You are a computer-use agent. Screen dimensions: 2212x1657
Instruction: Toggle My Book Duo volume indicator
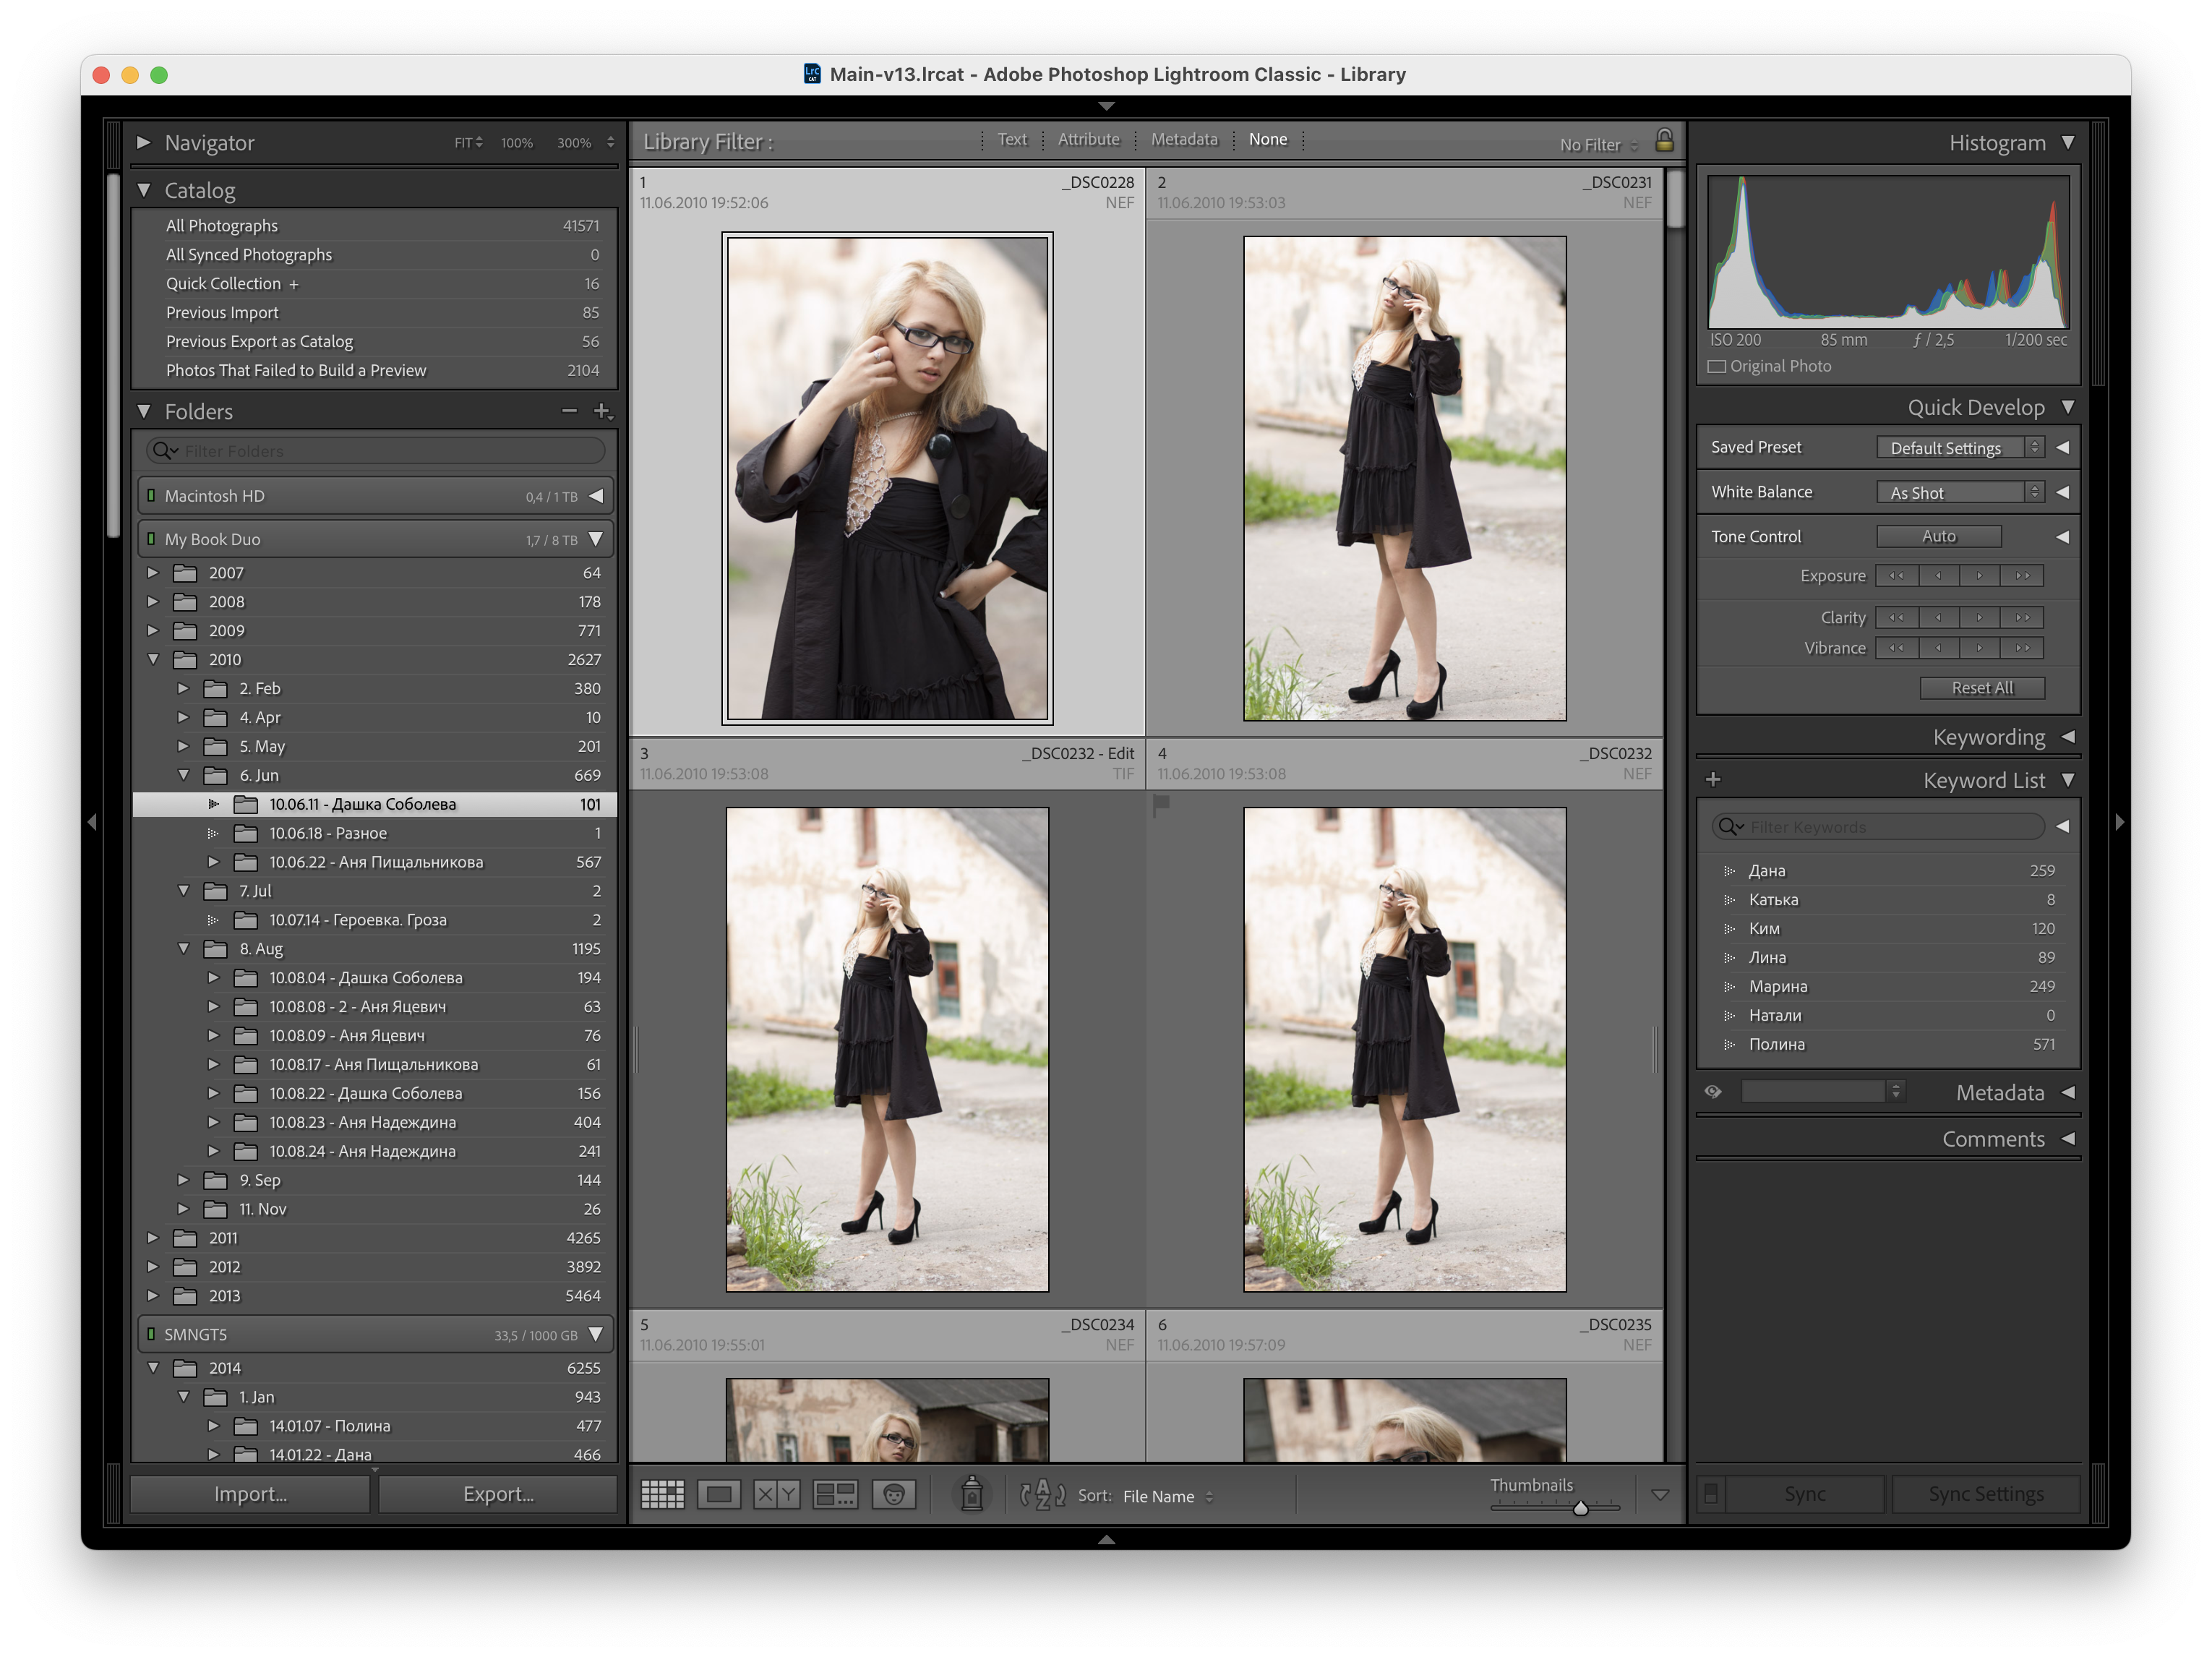pos(151,539)
